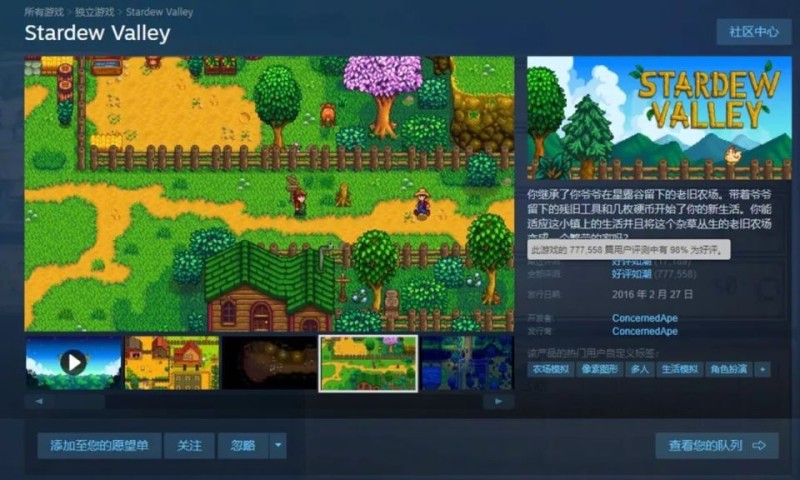Add game via 添加至您的愿望单 button
This screenshot has width=800, height=480.
(99, 445)
